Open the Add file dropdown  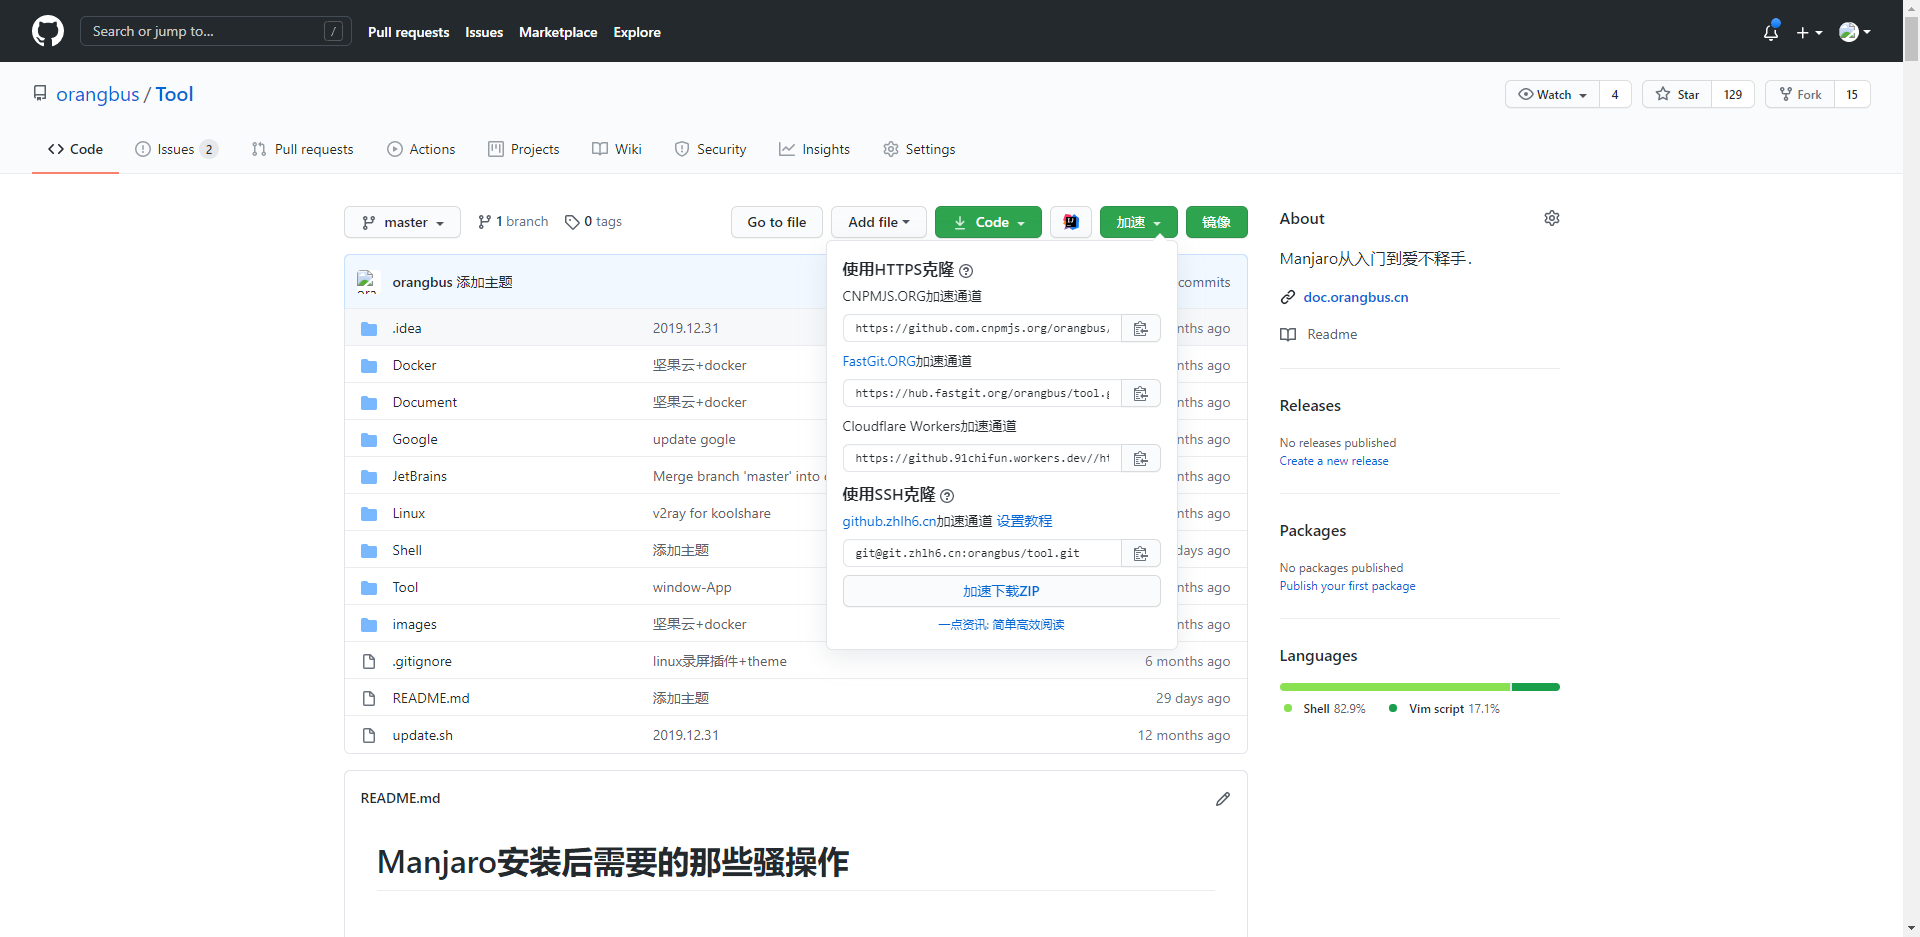[x=878, y=222]
